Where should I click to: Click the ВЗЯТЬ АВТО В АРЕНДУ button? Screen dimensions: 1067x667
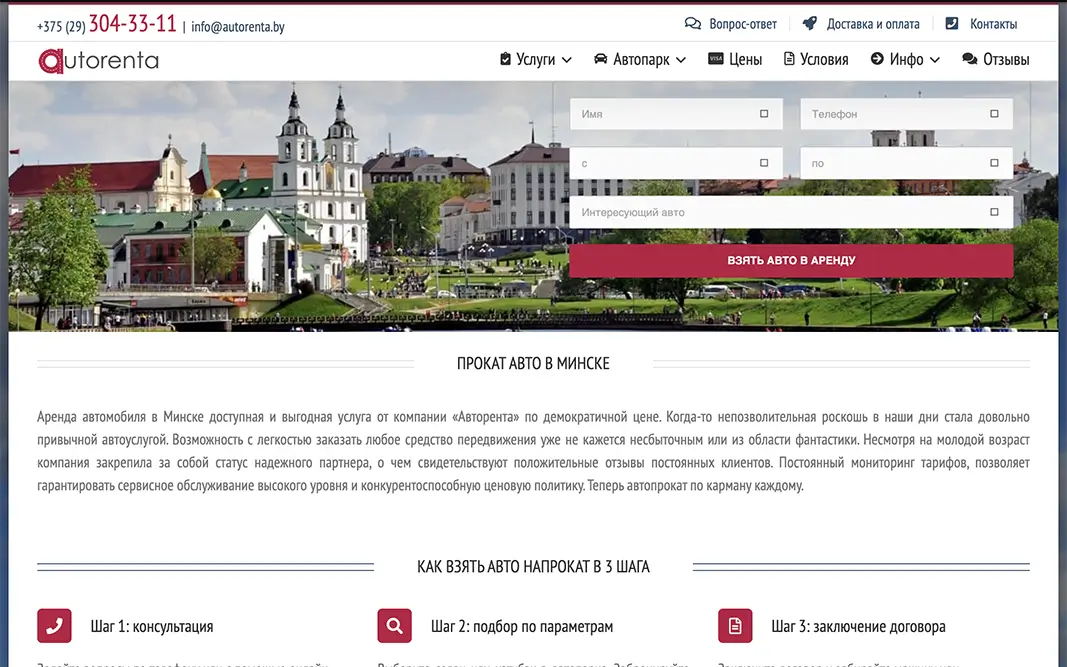pos(791,260)
